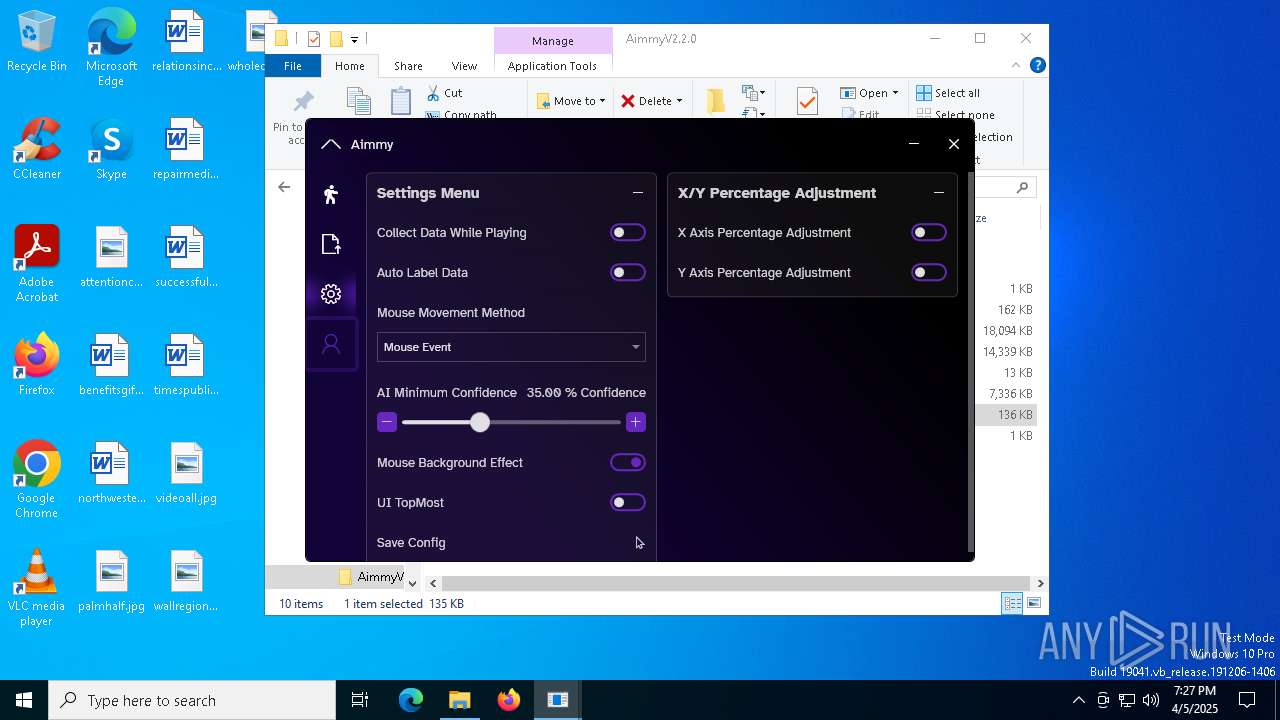The image size is (1280, 720).
Task: Open the Delete dropdown arrow in Explorer
Action: point(679,101)
